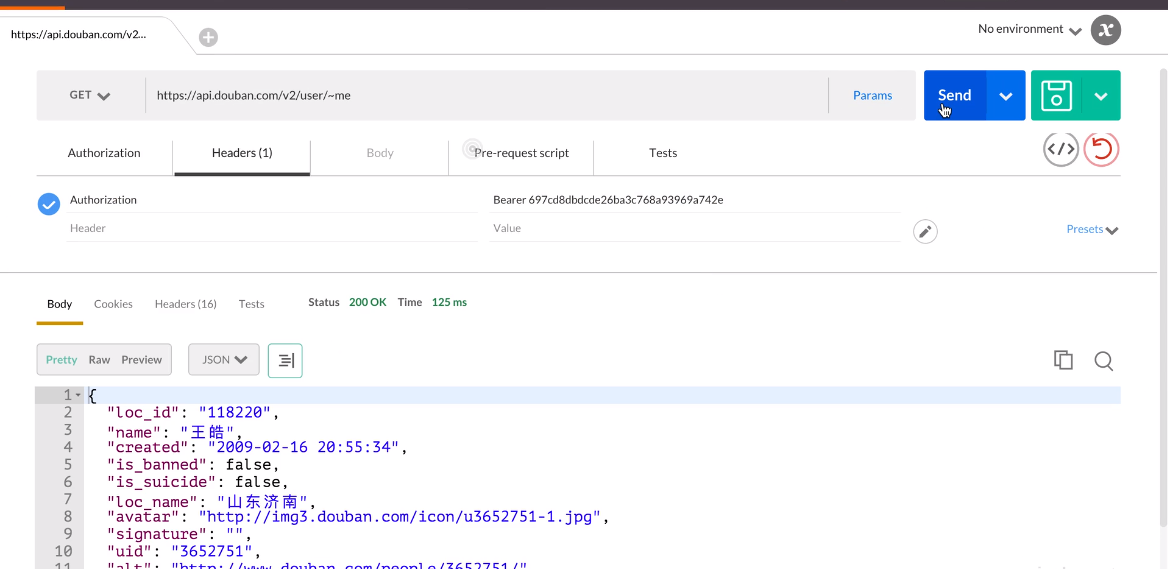Click the empty Value field

click(695, 228)
